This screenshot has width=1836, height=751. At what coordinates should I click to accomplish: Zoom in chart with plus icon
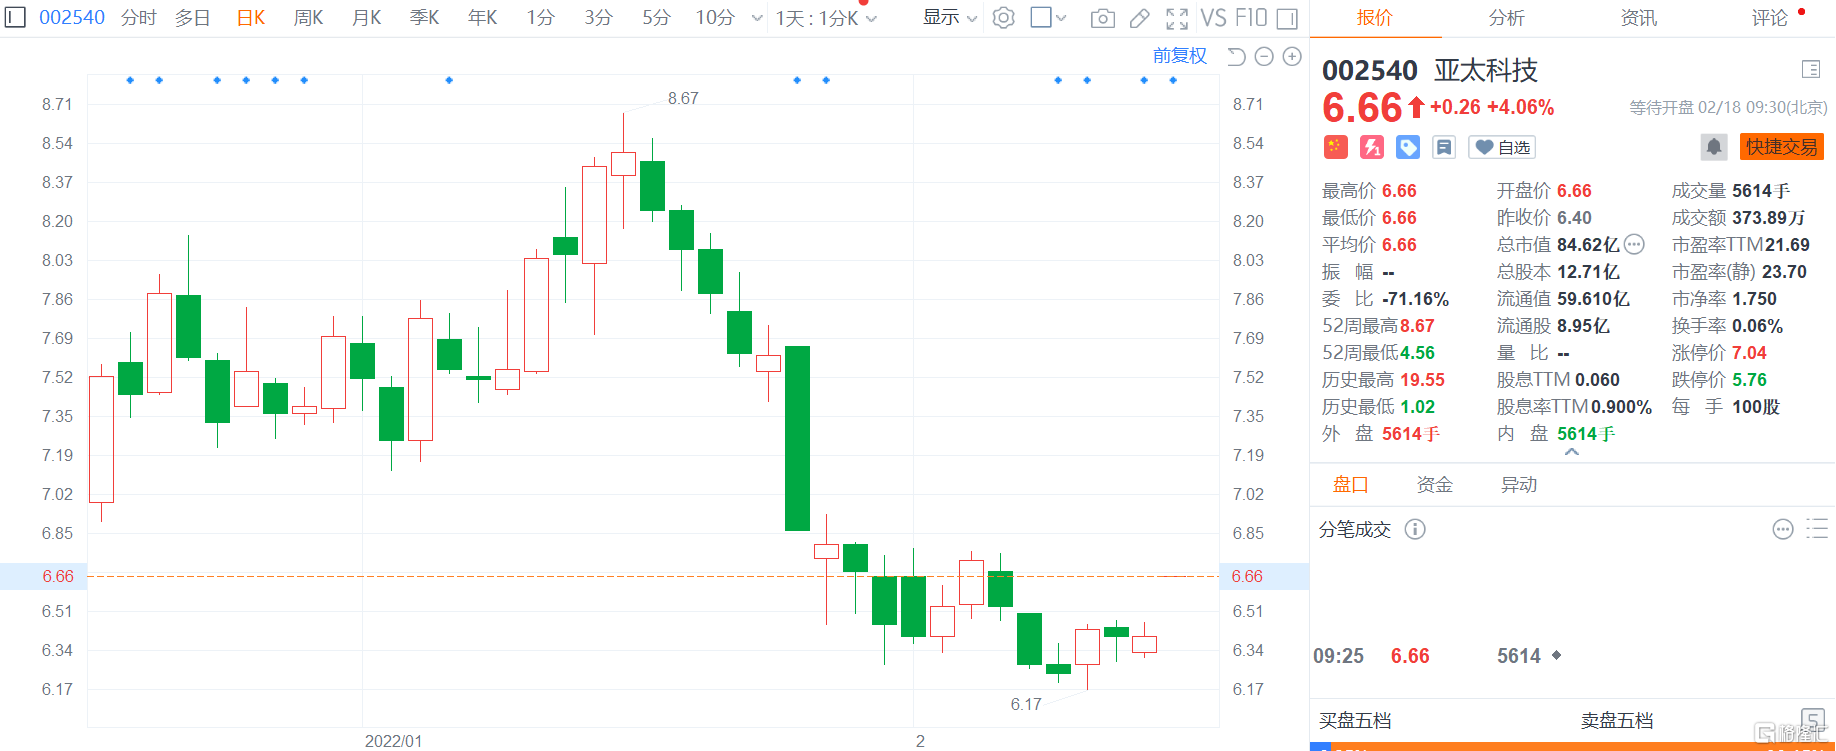(x=1292, y=57)
